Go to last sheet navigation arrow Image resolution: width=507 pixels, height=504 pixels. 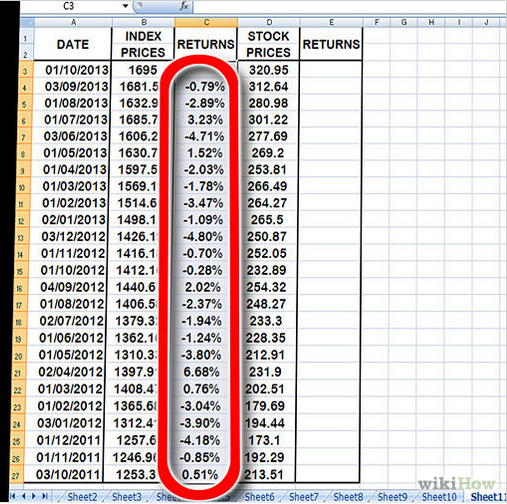45,496
